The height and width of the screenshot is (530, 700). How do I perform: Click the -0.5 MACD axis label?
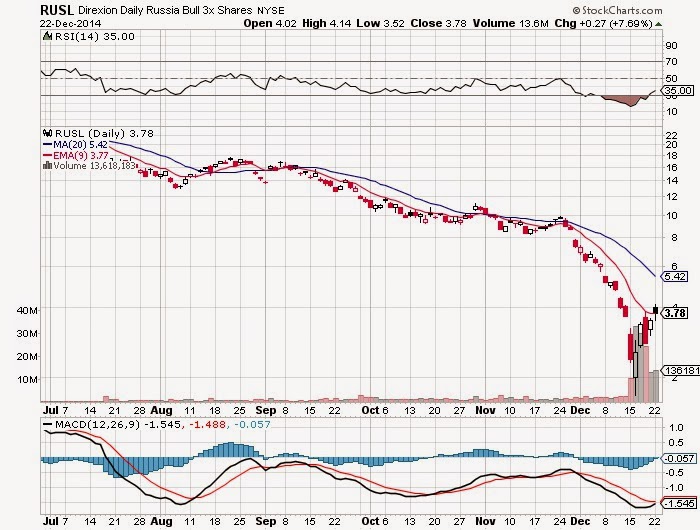pos(675,473)
